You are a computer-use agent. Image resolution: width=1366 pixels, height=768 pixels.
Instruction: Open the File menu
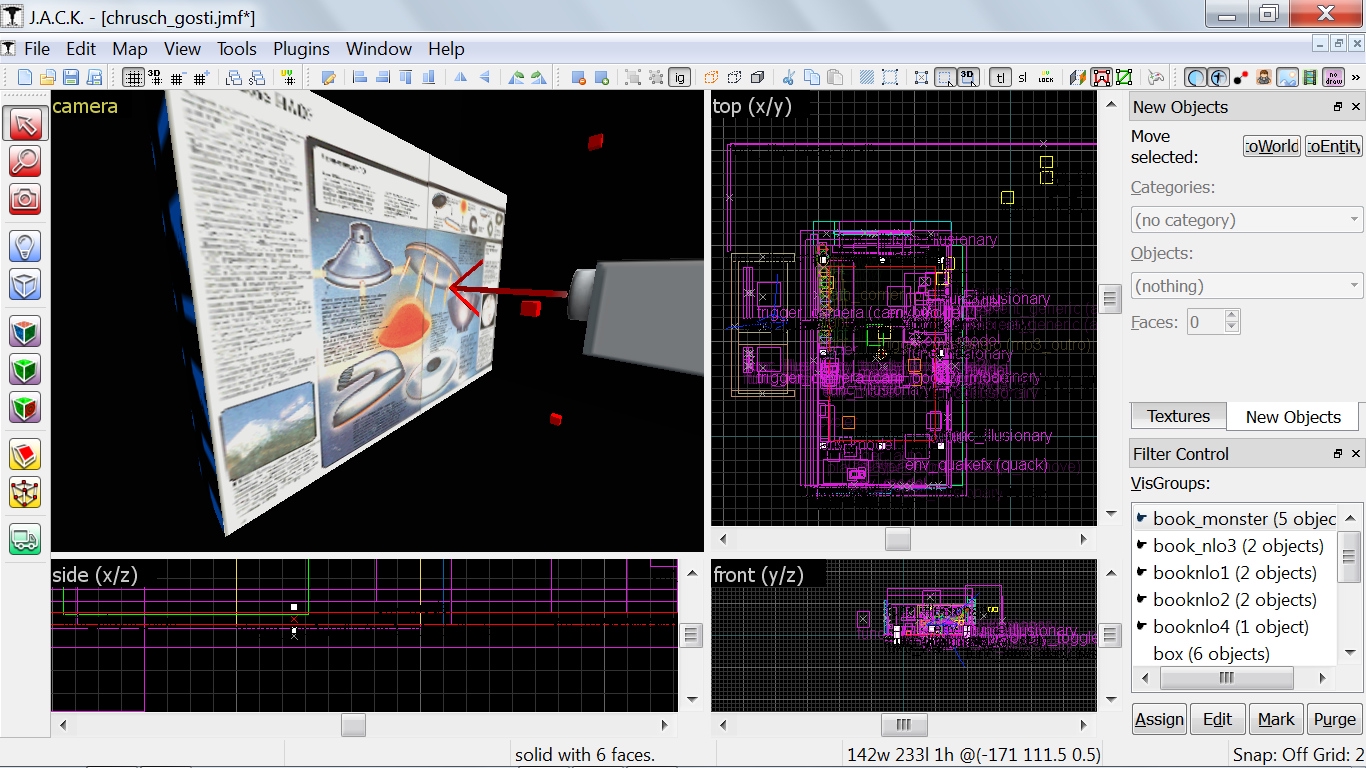[x=36, y=49]
